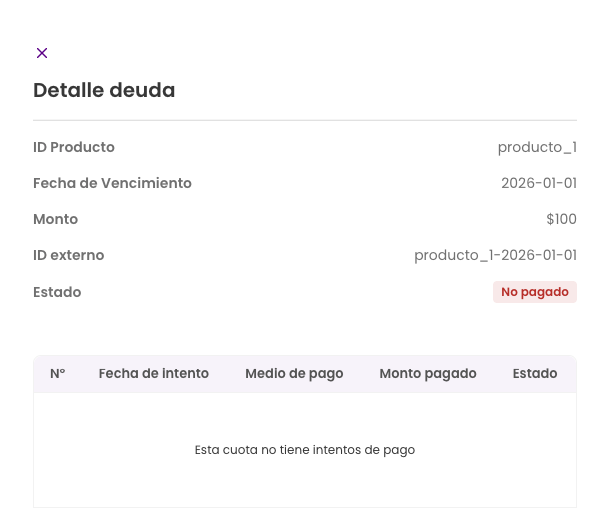Viewport: 607px width, 519px height.
Task: Click the $100 amount value
Action: (x=561, y=219)
